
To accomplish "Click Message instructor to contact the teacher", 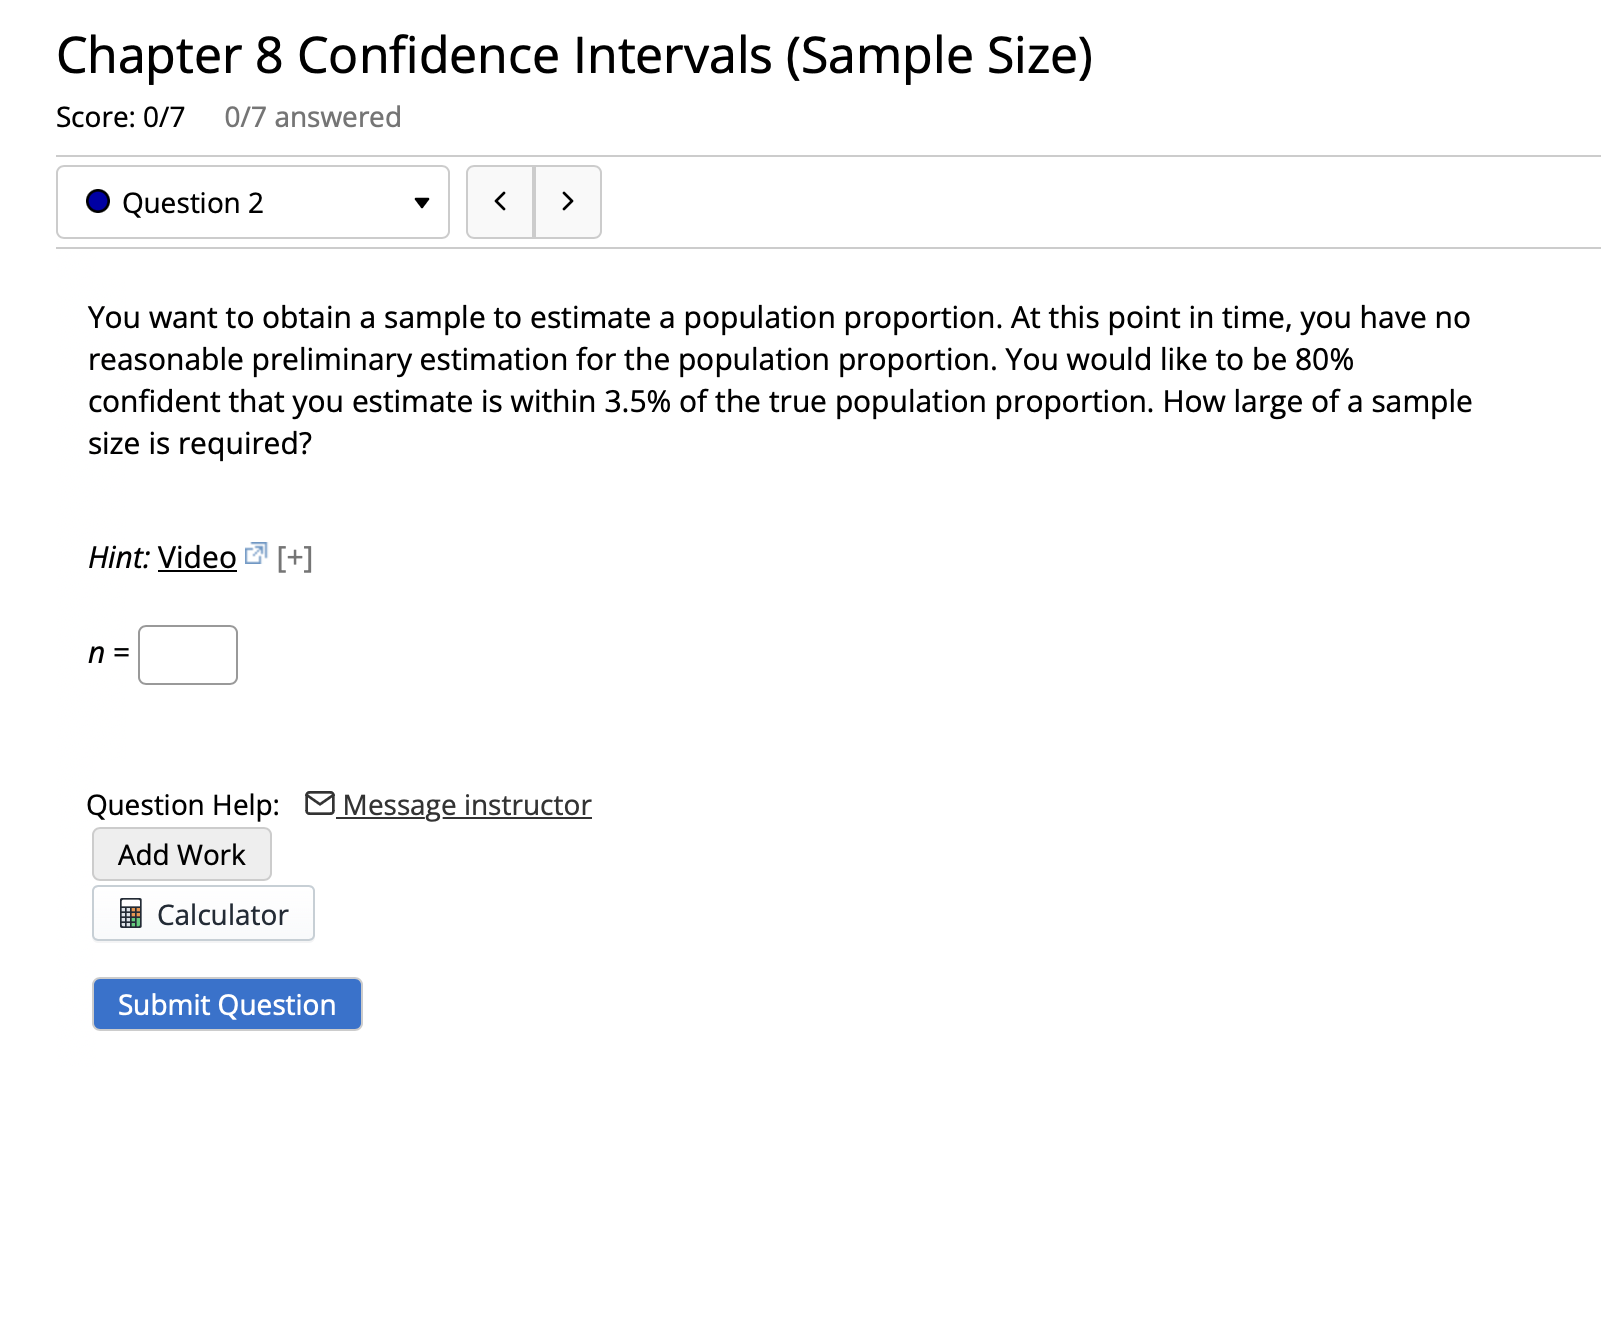I will (465, 804).
